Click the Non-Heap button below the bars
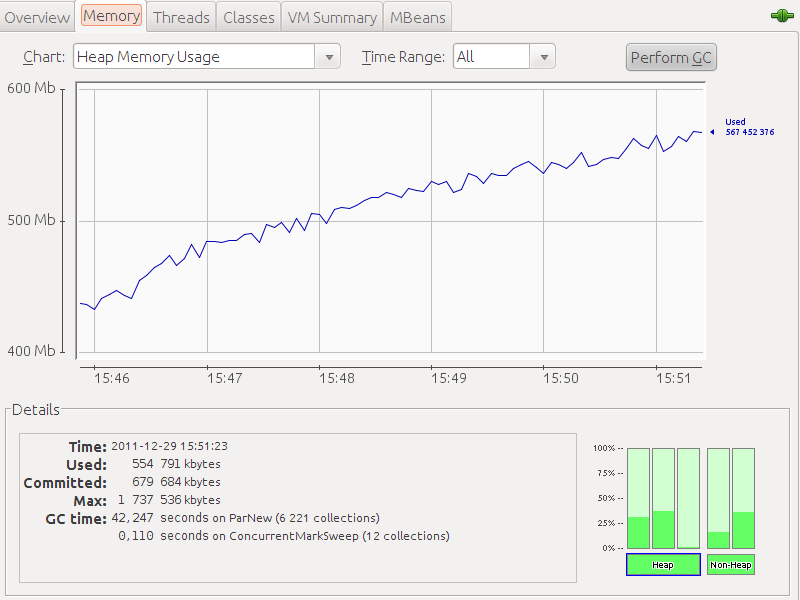This screenshot has height=600, width=800. click(x=730, y=565)
